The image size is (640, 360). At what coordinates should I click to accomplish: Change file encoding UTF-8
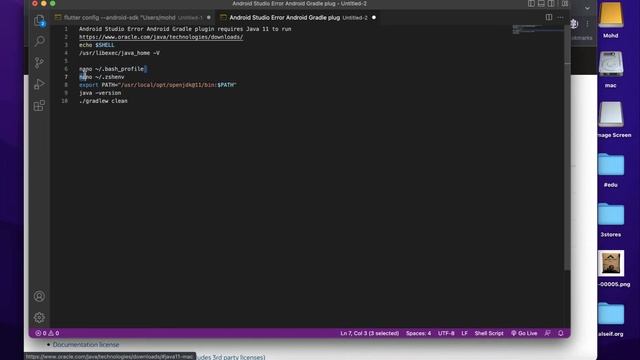pos(446,333)
